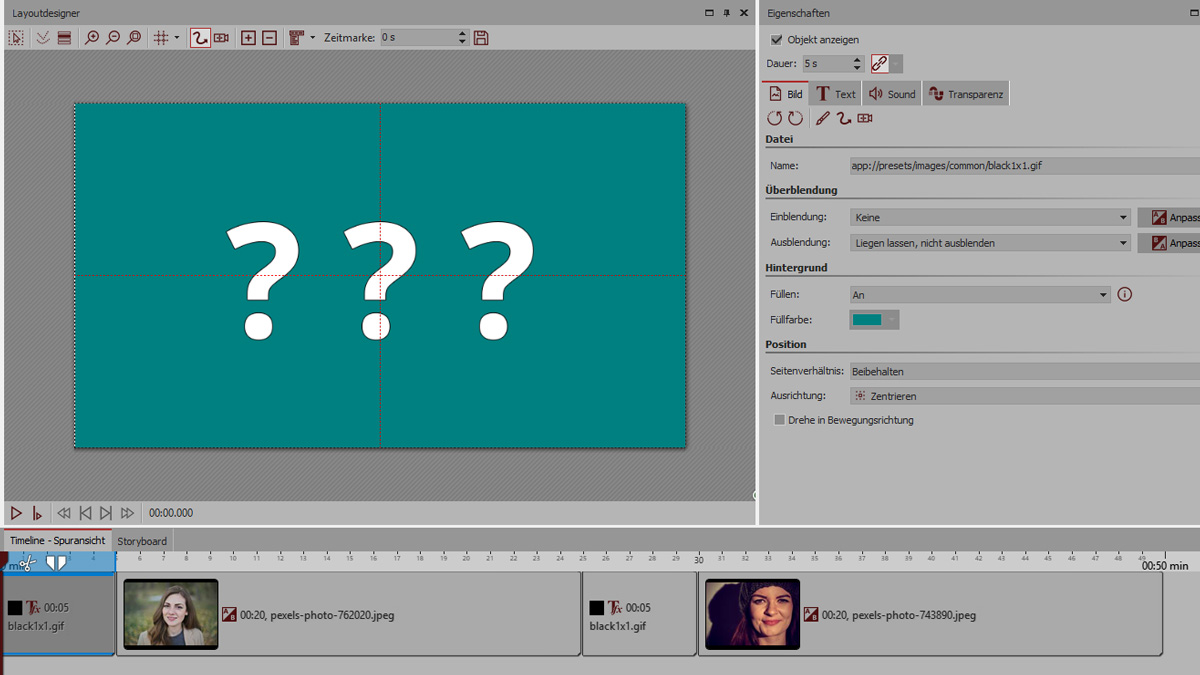Click the info icon beside Füllen
The width and height of the screenshot is (1200, 675).
(1125, 294)
